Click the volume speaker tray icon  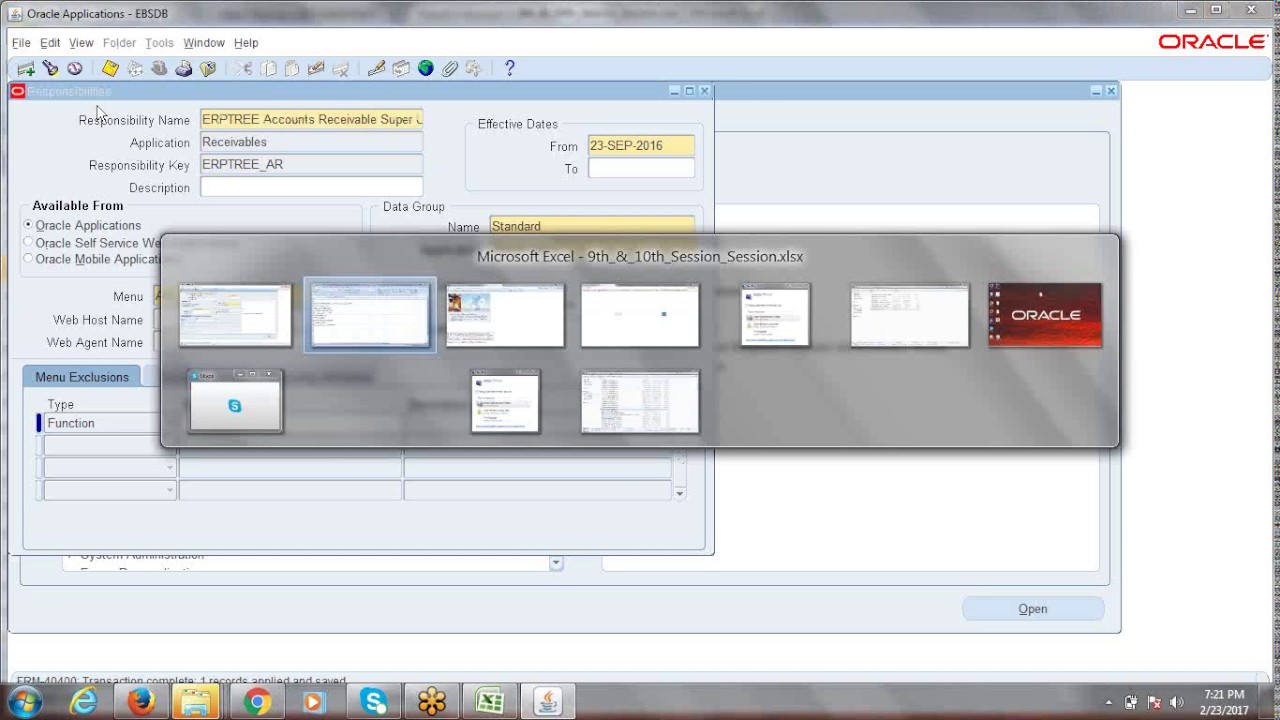(1177, 702)
